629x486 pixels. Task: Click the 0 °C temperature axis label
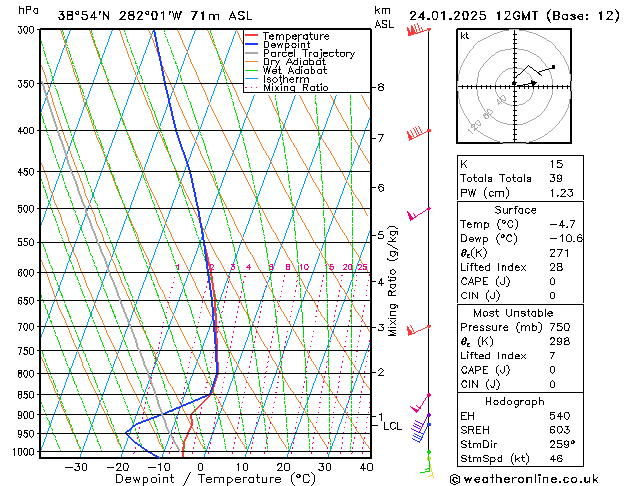pos(200,467)
